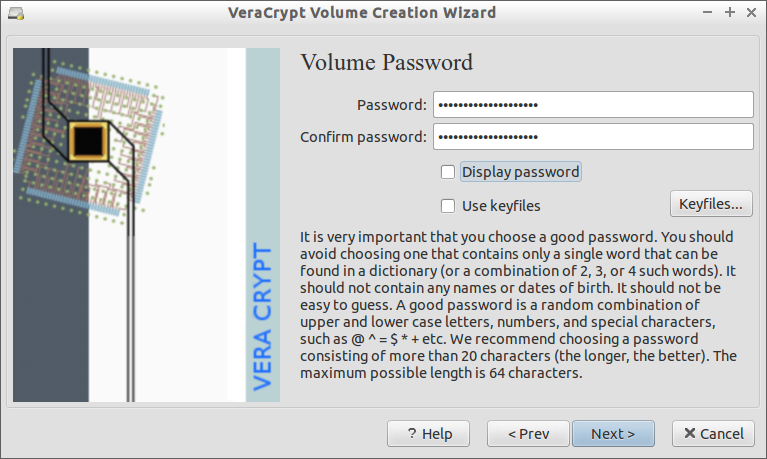Click the question mark icon on Help
The height and width of the screenshot is (459, 767).
click(412, 433)
